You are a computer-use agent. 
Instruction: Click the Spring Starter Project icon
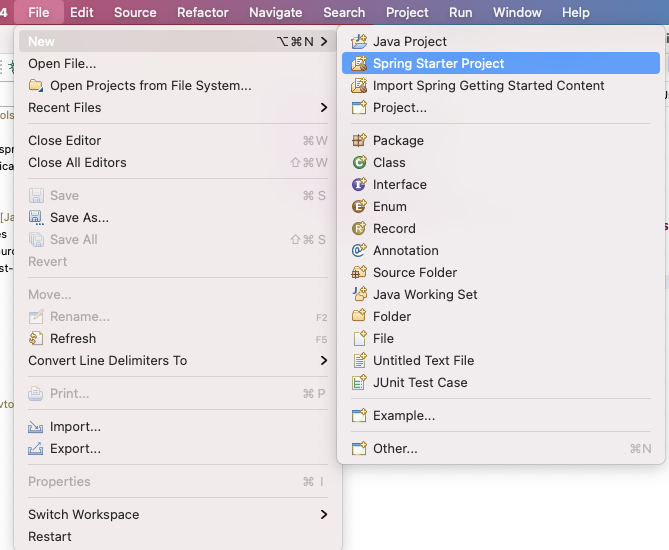click(x=359, y=63)
